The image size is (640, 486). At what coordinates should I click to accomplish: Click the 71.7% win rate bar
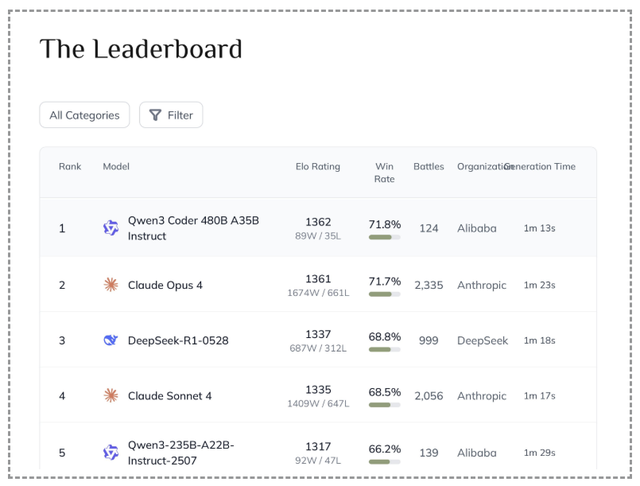click(384, 294)
